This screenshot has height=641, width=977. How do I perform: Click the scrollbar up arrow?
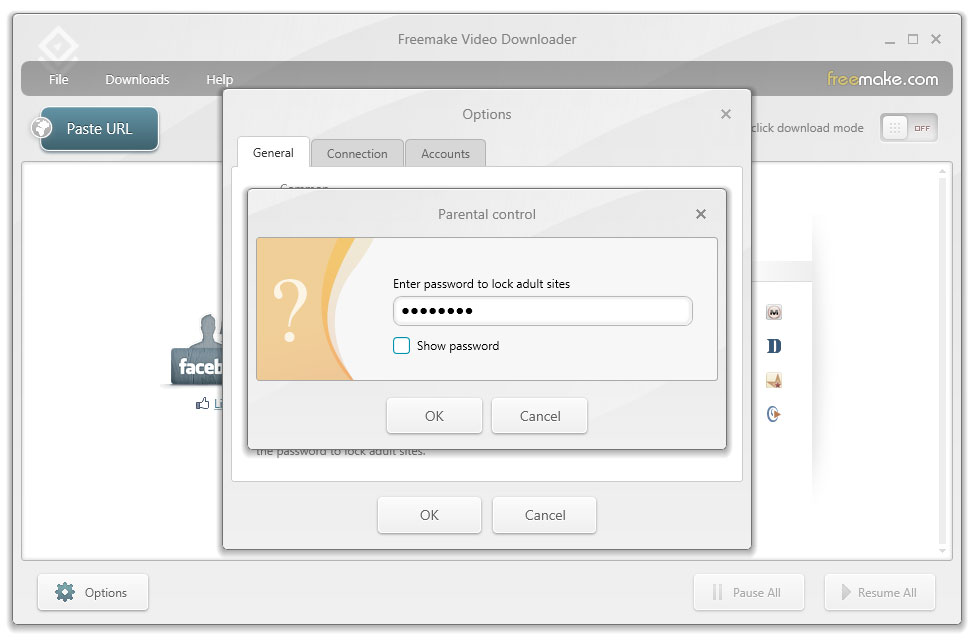[942, 171]
